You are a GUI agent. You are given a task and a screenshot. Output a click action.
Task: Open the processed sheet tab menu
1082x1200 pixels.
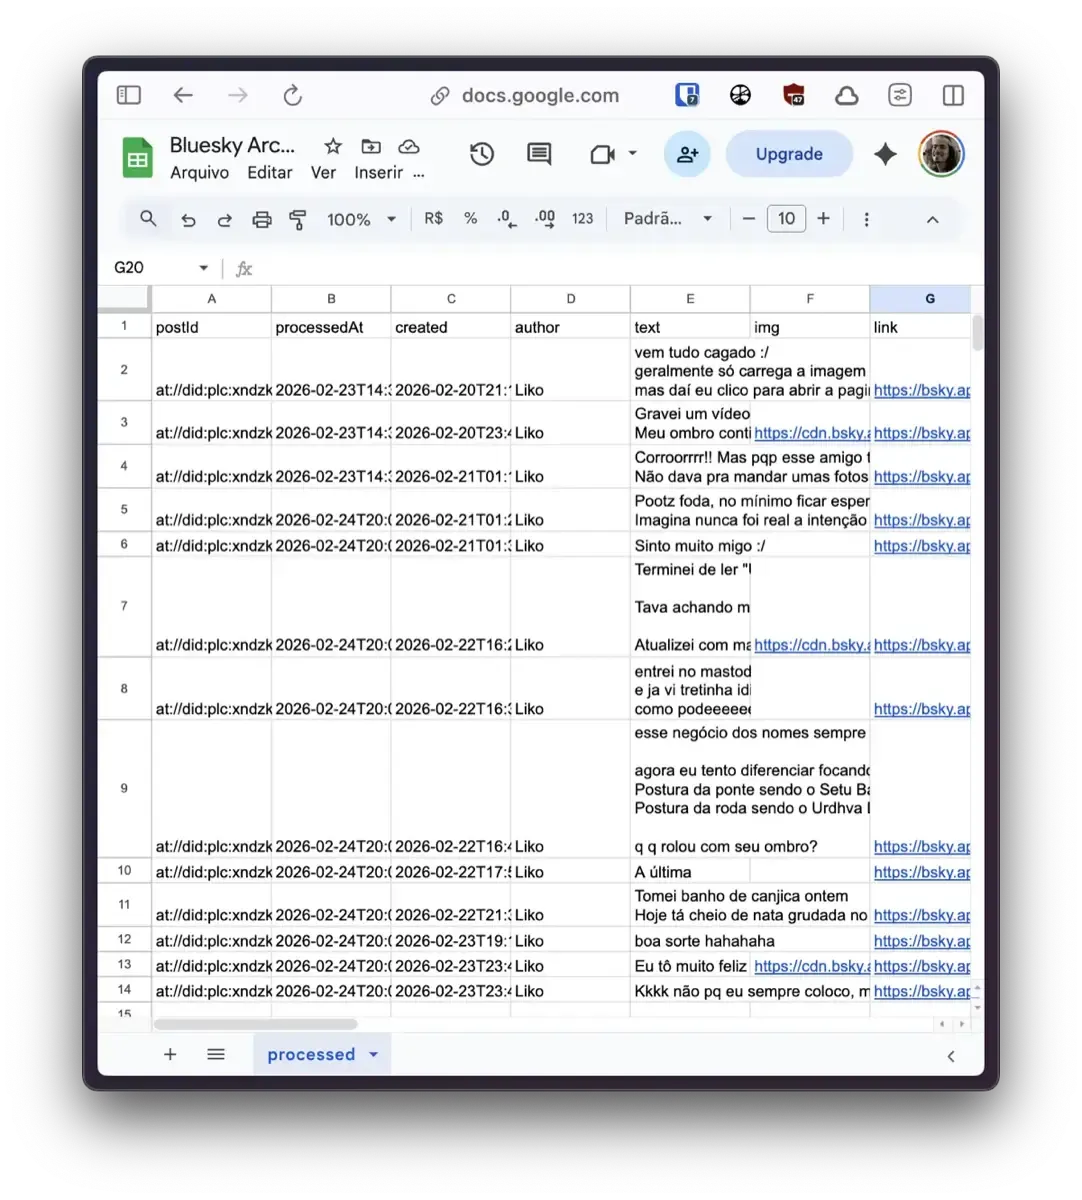tap(373, 1054)
